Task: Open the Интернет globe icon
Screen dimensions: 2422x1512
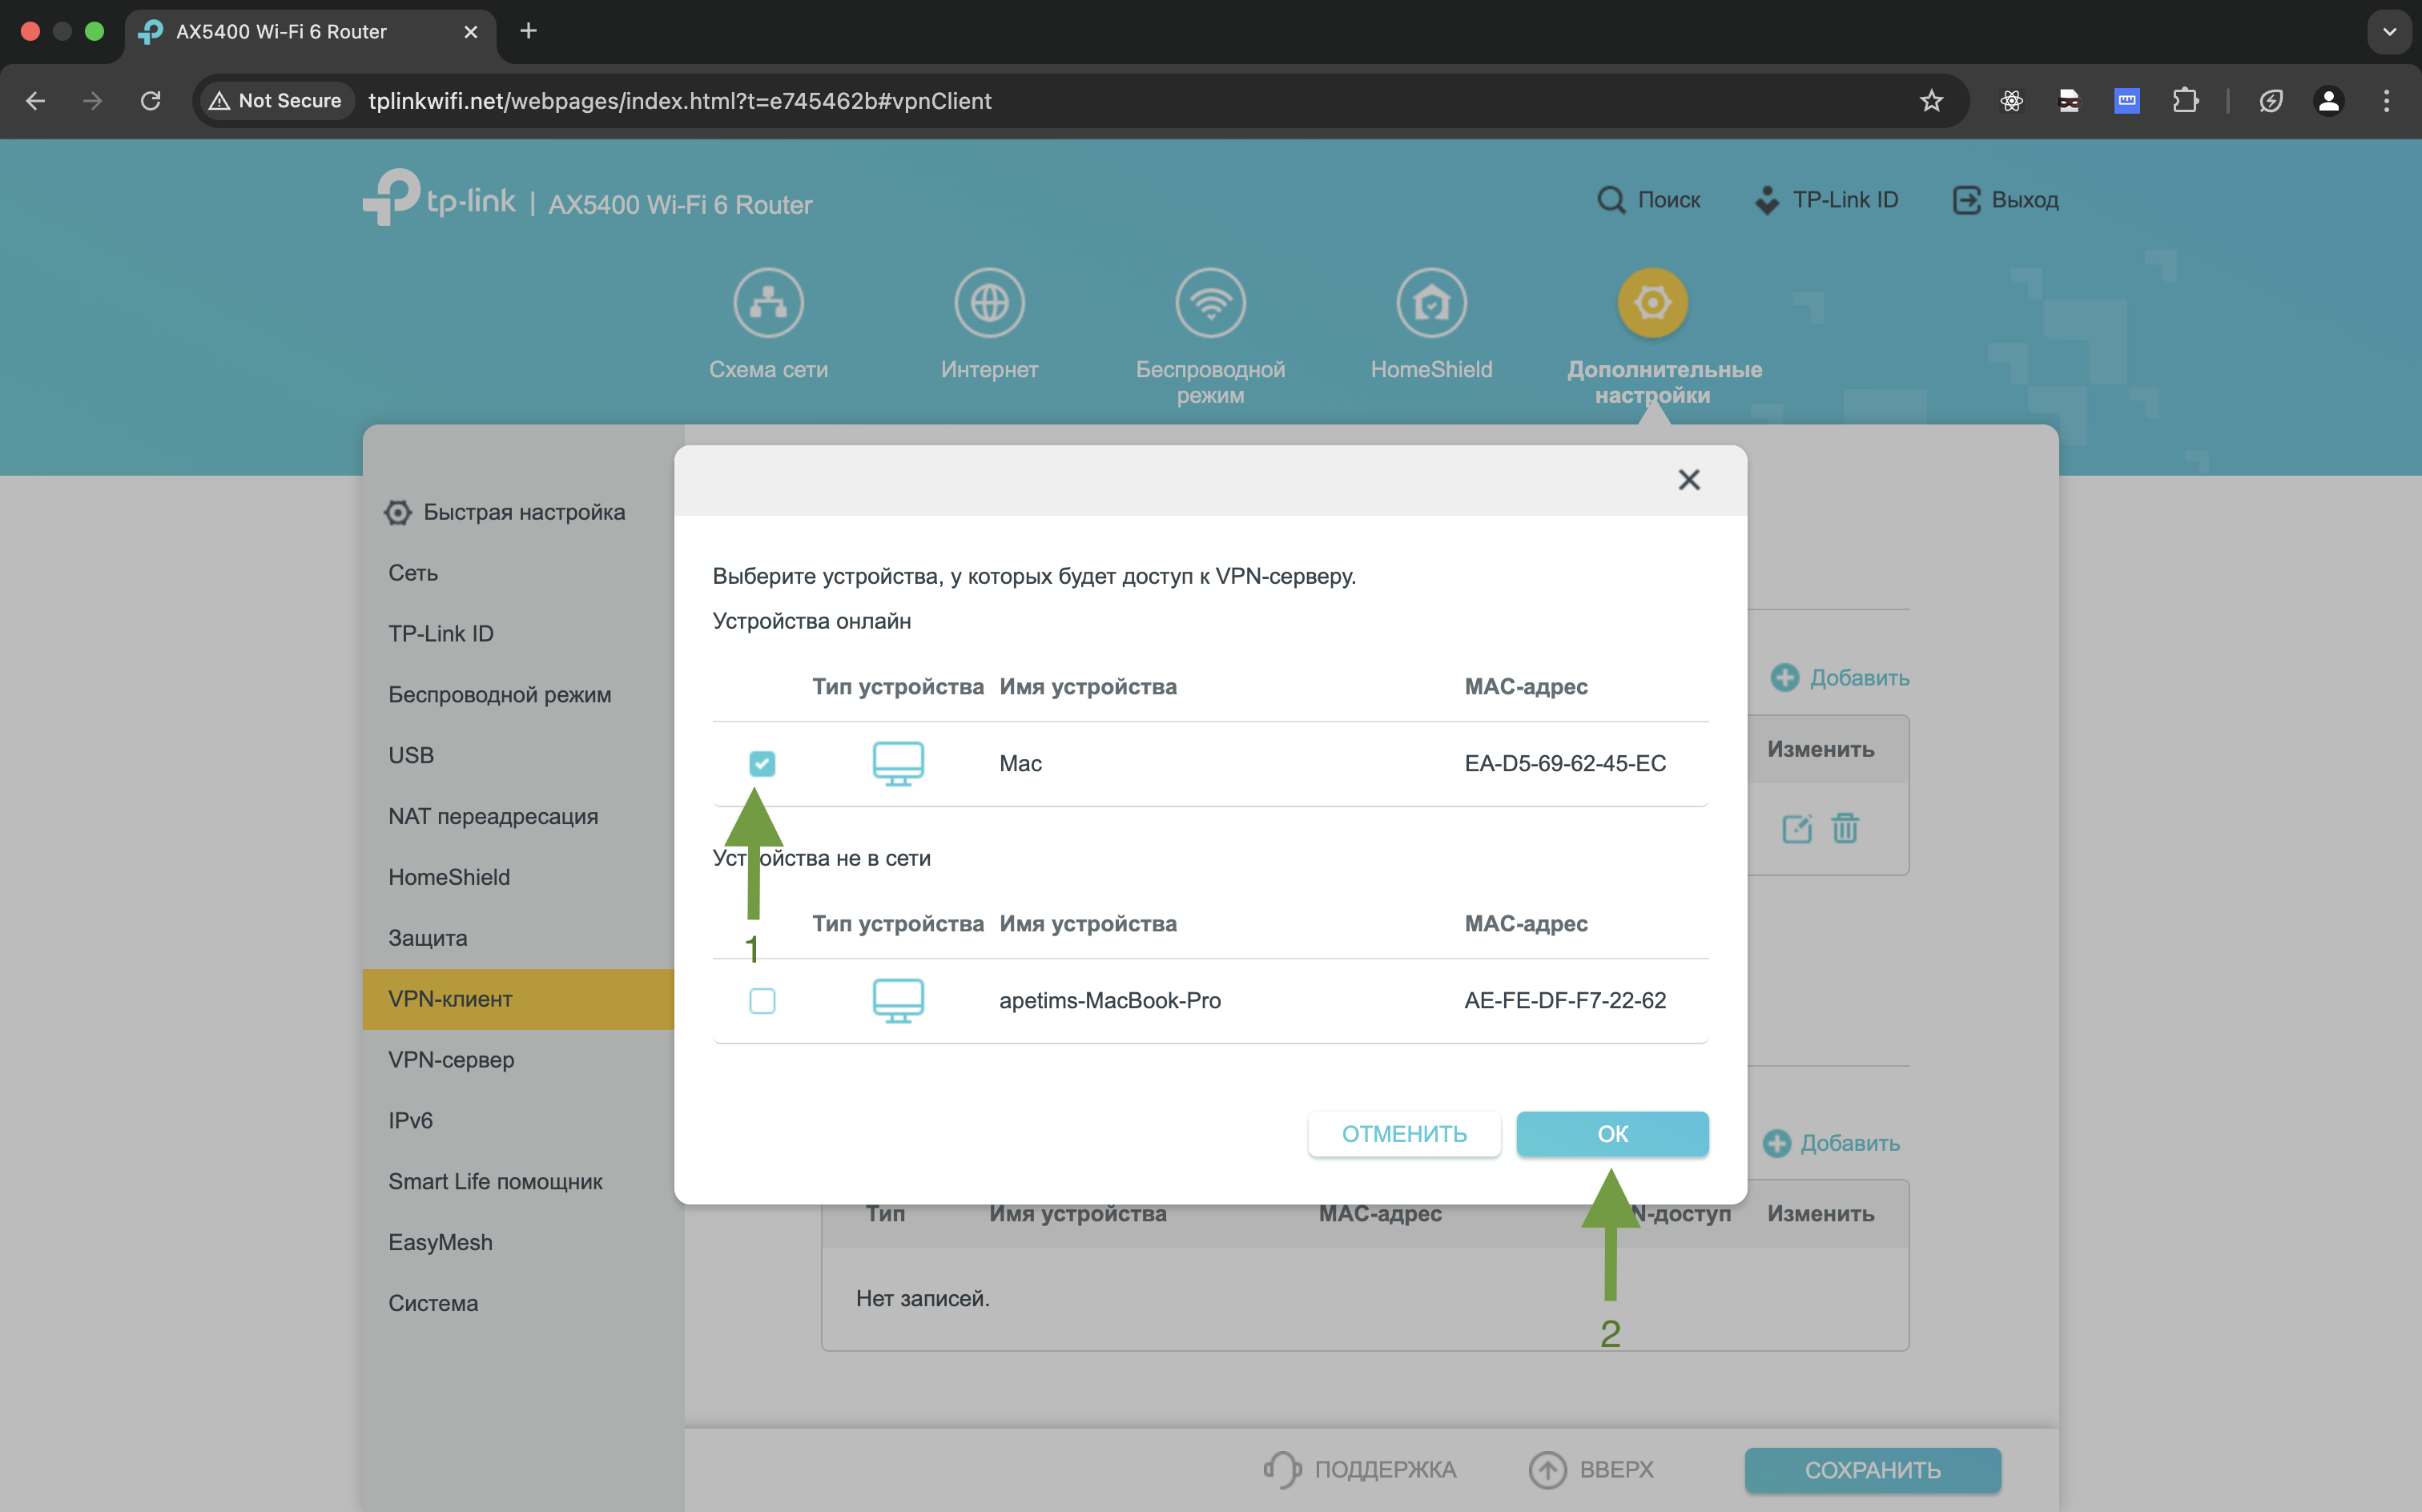Action: 989,303
